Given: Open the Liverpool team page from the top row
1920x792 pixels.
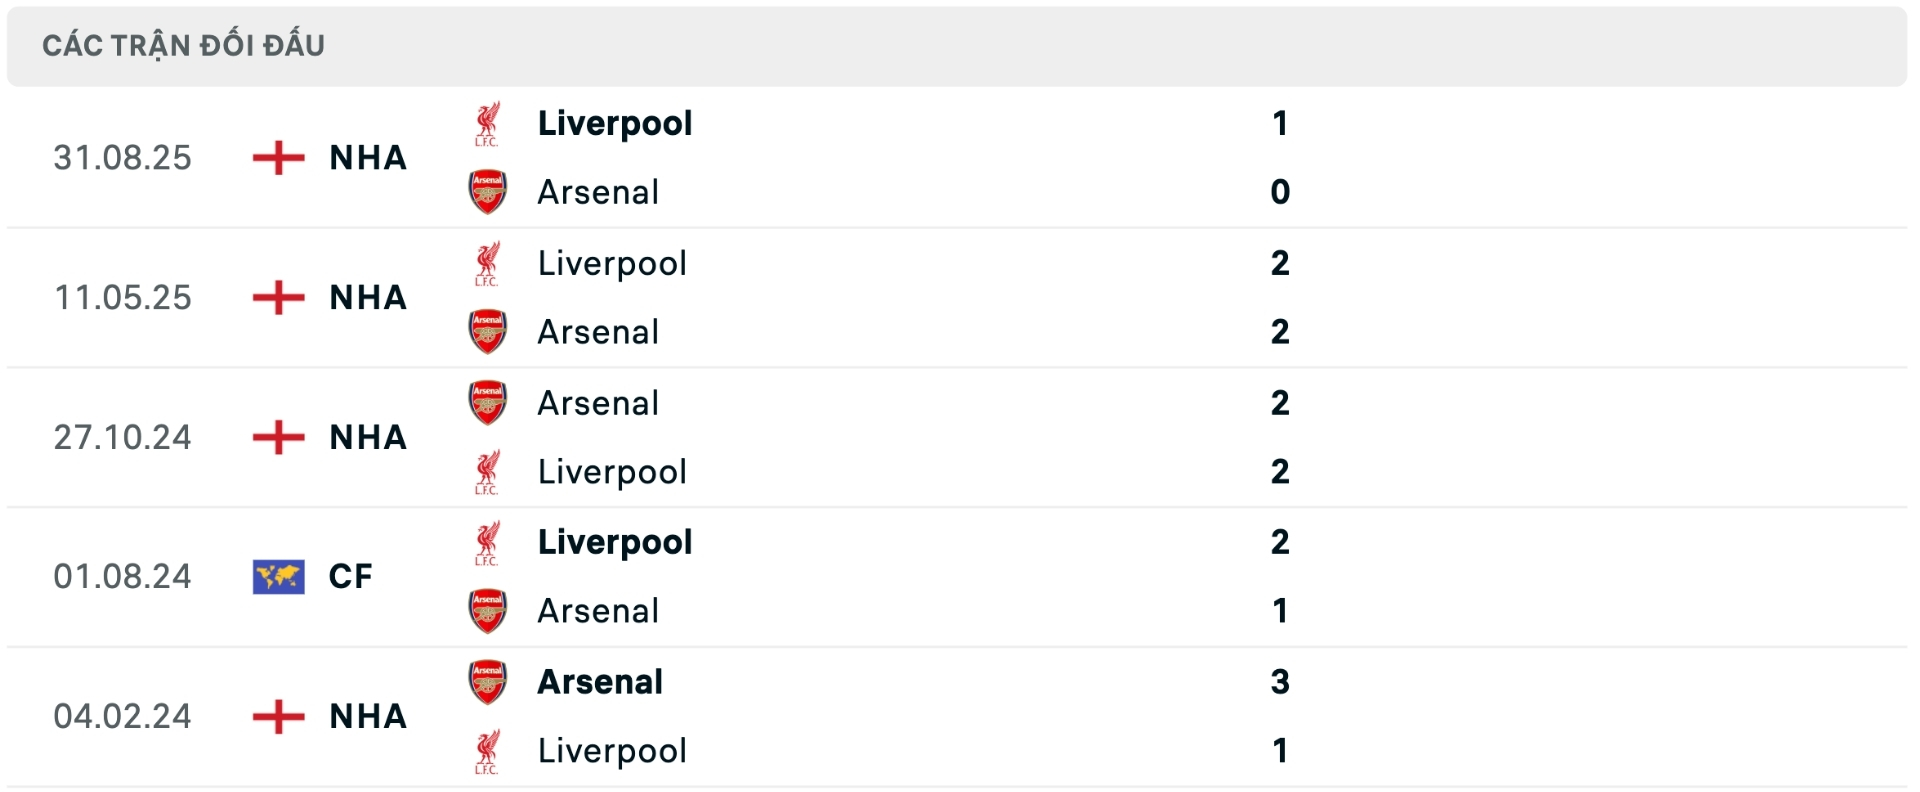Looking at the screenshot, I should tap(614, 123).
